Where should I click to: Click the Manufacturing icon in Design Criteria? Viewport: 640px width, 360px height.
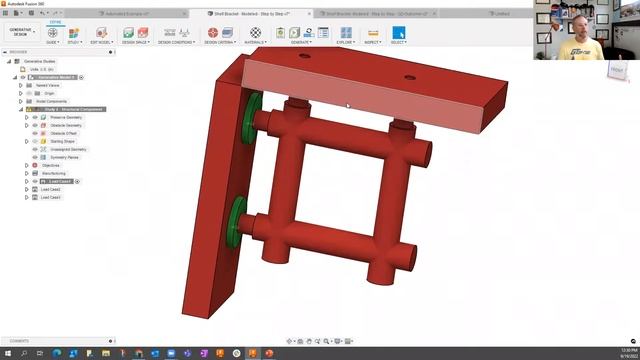click(227, 32)
